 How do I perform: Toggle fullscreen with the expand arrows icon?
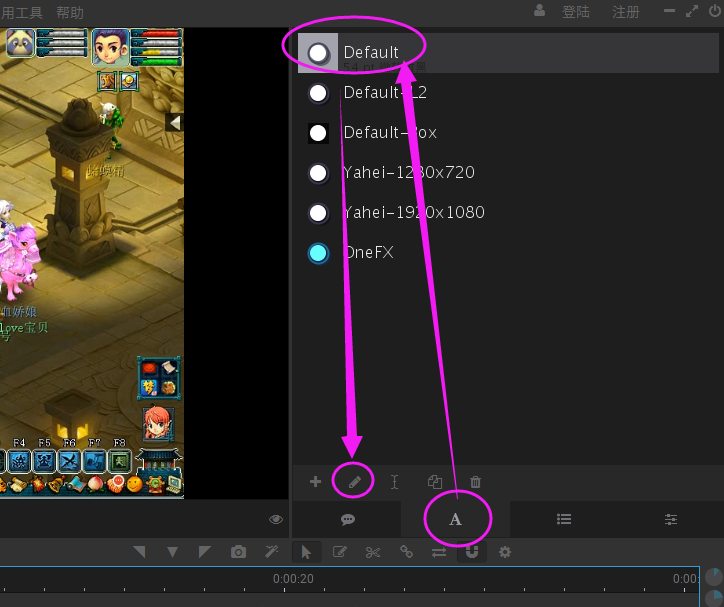[x=692, y=11]
